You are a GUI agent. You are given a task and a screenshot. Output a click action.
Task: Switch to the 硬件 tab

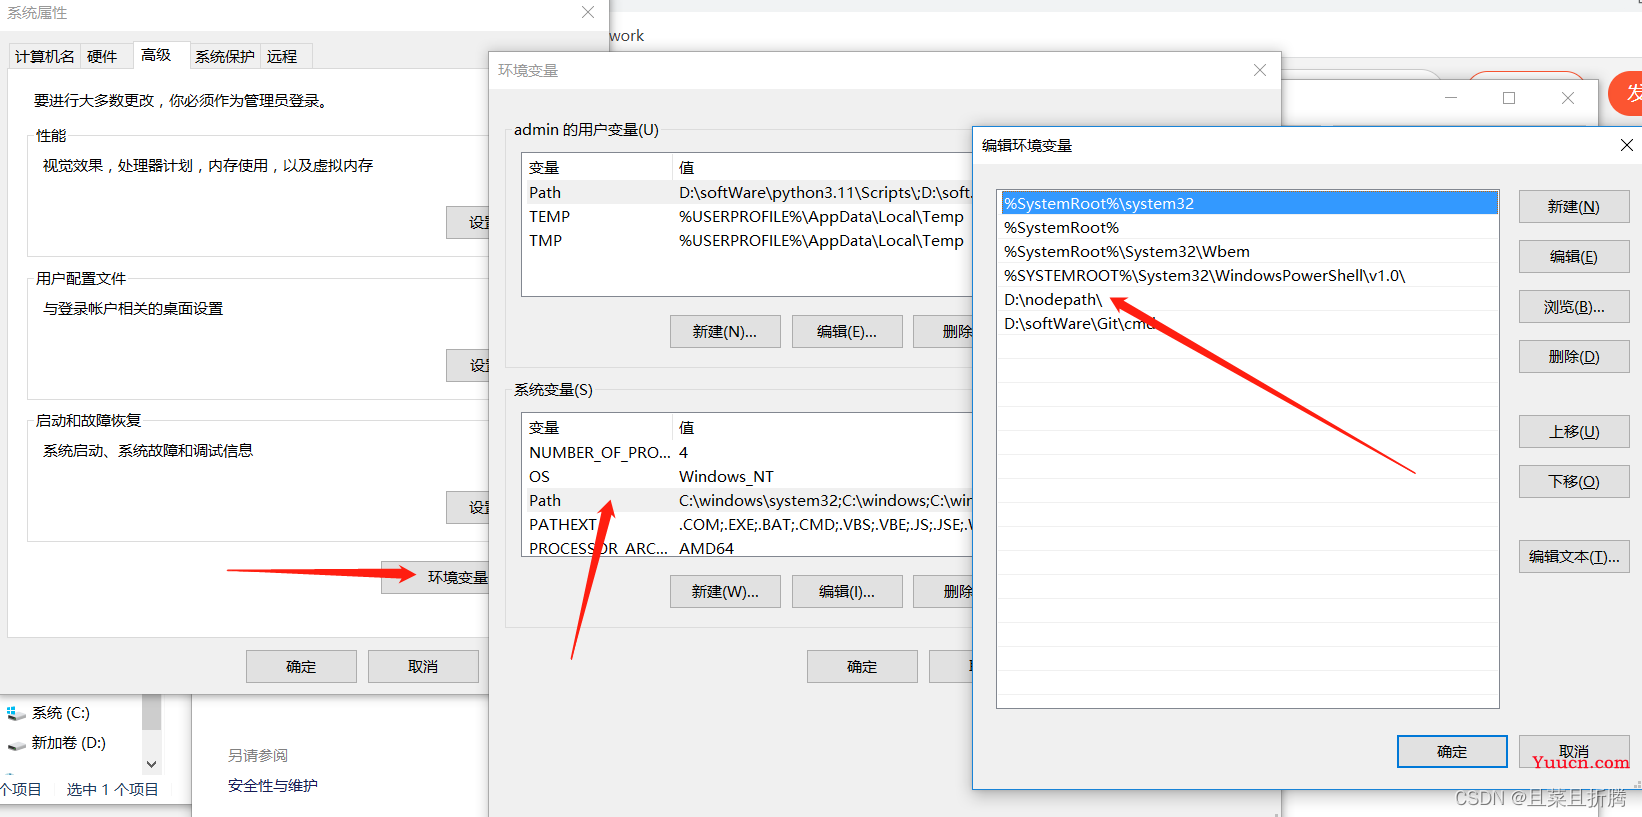coord(102,56)
